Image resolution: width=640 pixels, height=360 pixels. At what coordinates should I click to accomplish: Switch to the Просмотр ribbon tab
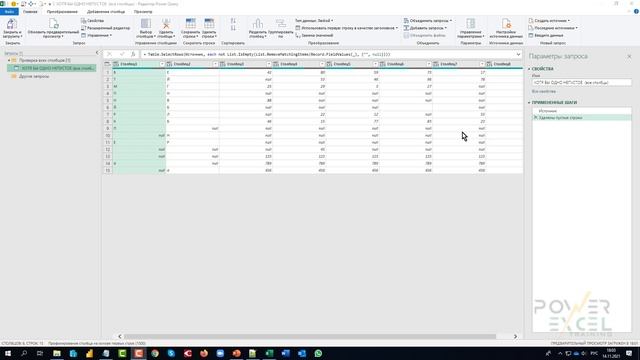click(143, 11)
